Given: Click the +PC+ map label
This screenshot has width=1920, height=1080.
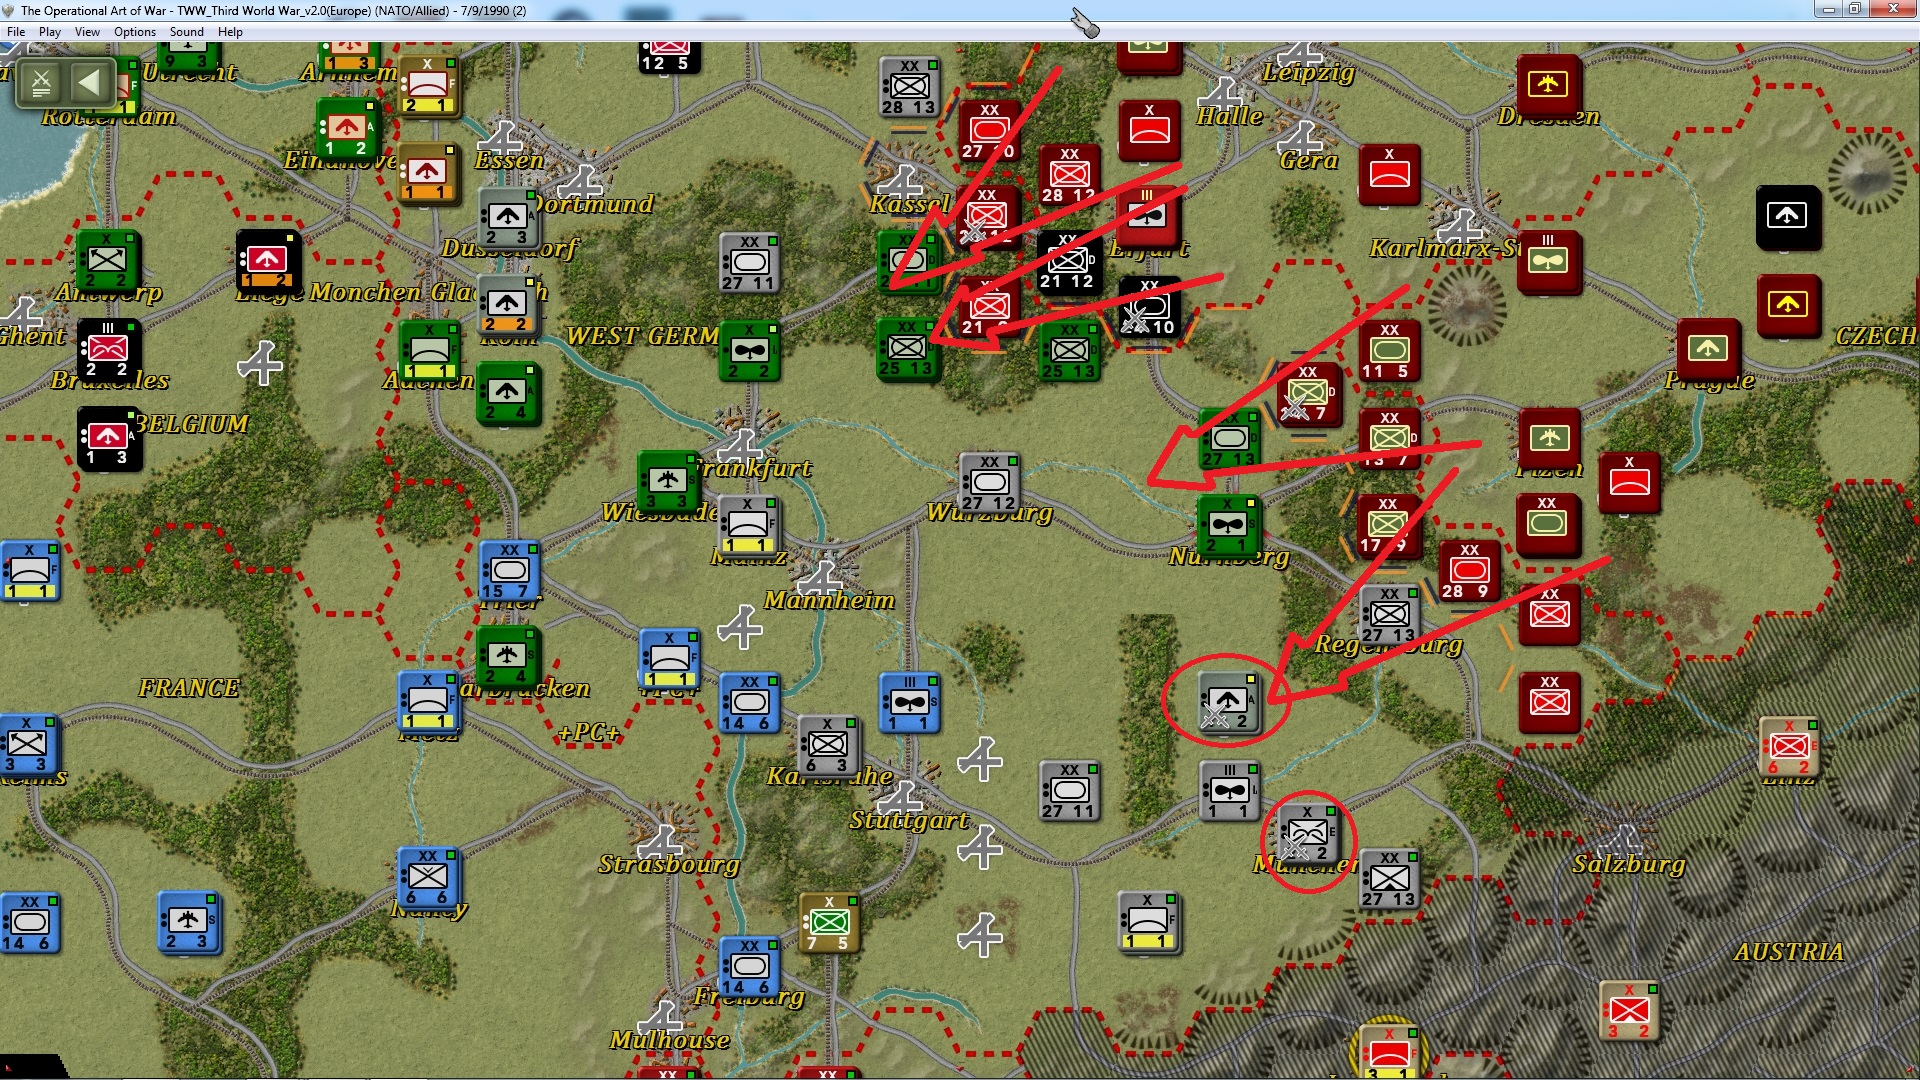Looking at the screenshot, I should 589,732.
